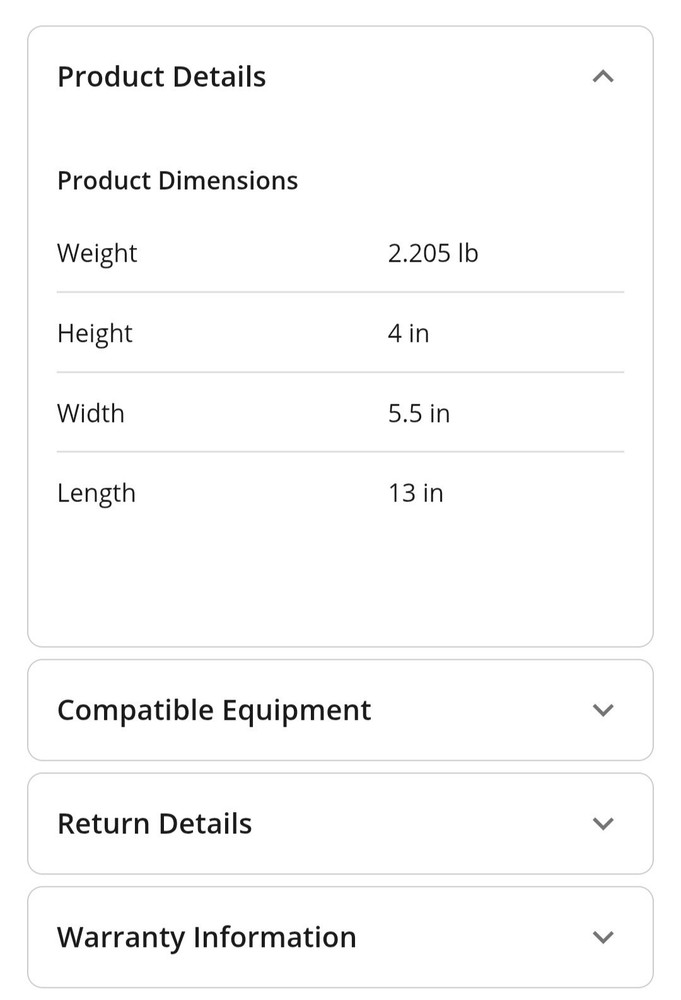Viewport: 681px width, 1000px height.
Task: Open the Warranty Information section title
Action: click(206, 937)
